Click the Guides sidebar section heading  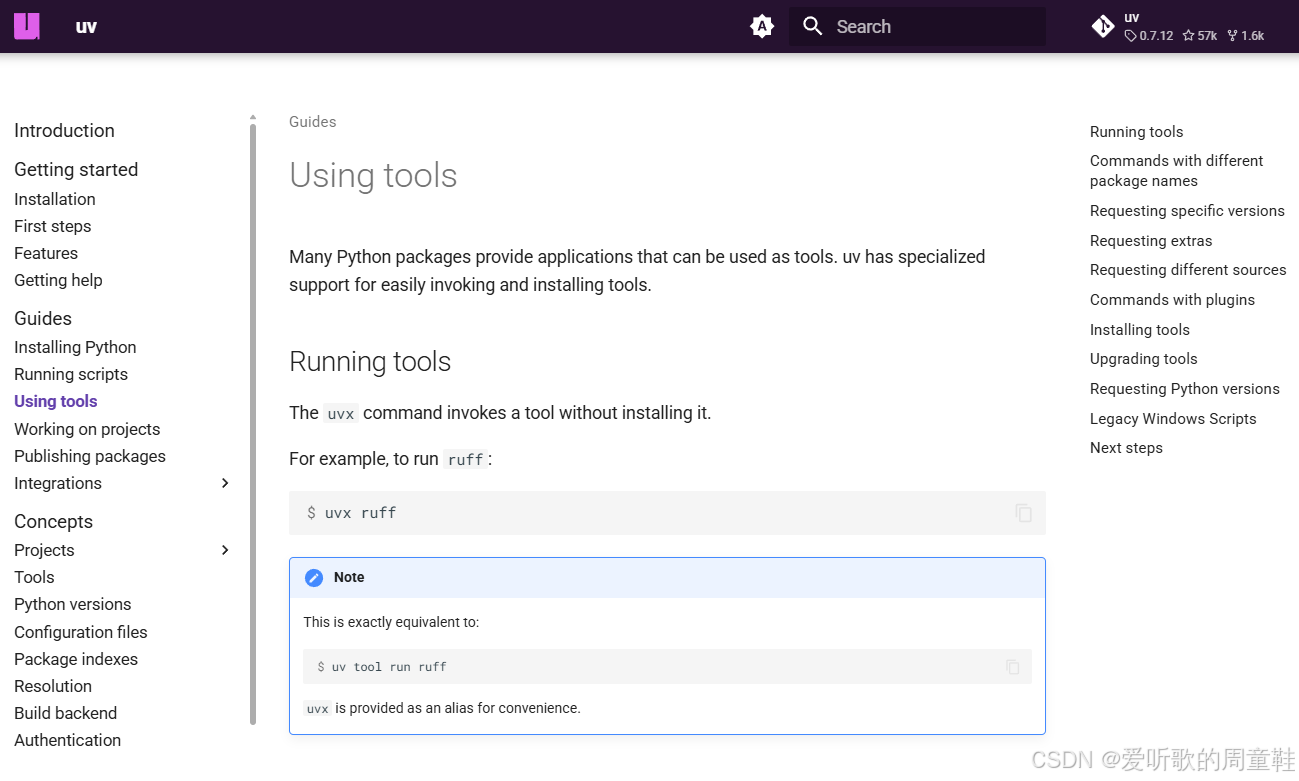(43, 319)
